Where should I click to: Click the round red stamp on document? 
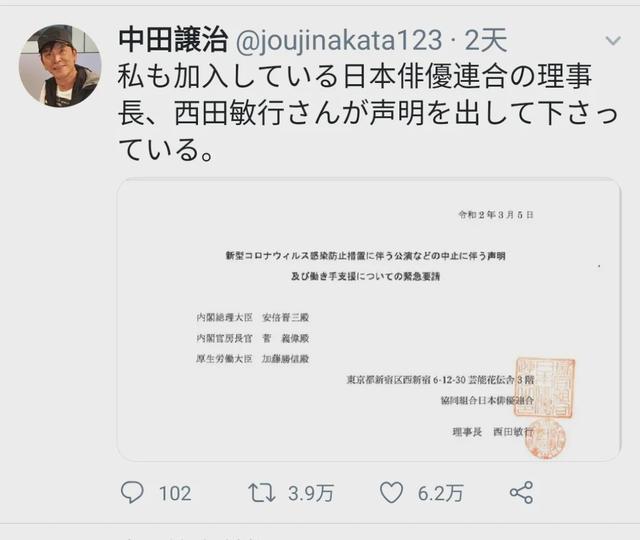[x=544, y=438]
